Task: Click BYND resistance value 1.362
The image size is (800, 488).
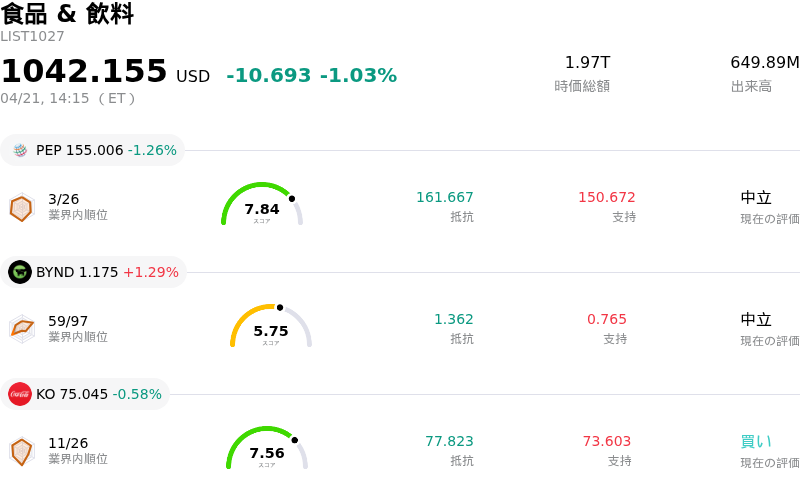Action: [x=453, y=319]
